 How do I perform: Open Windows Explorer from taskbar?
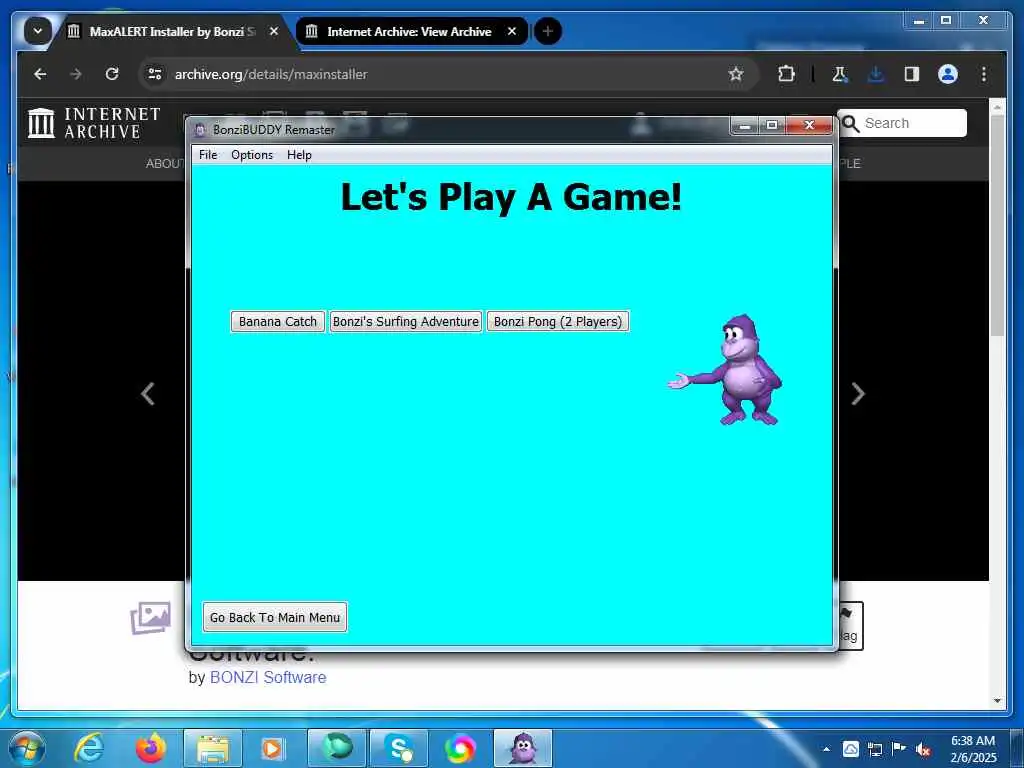coord(213,748)
